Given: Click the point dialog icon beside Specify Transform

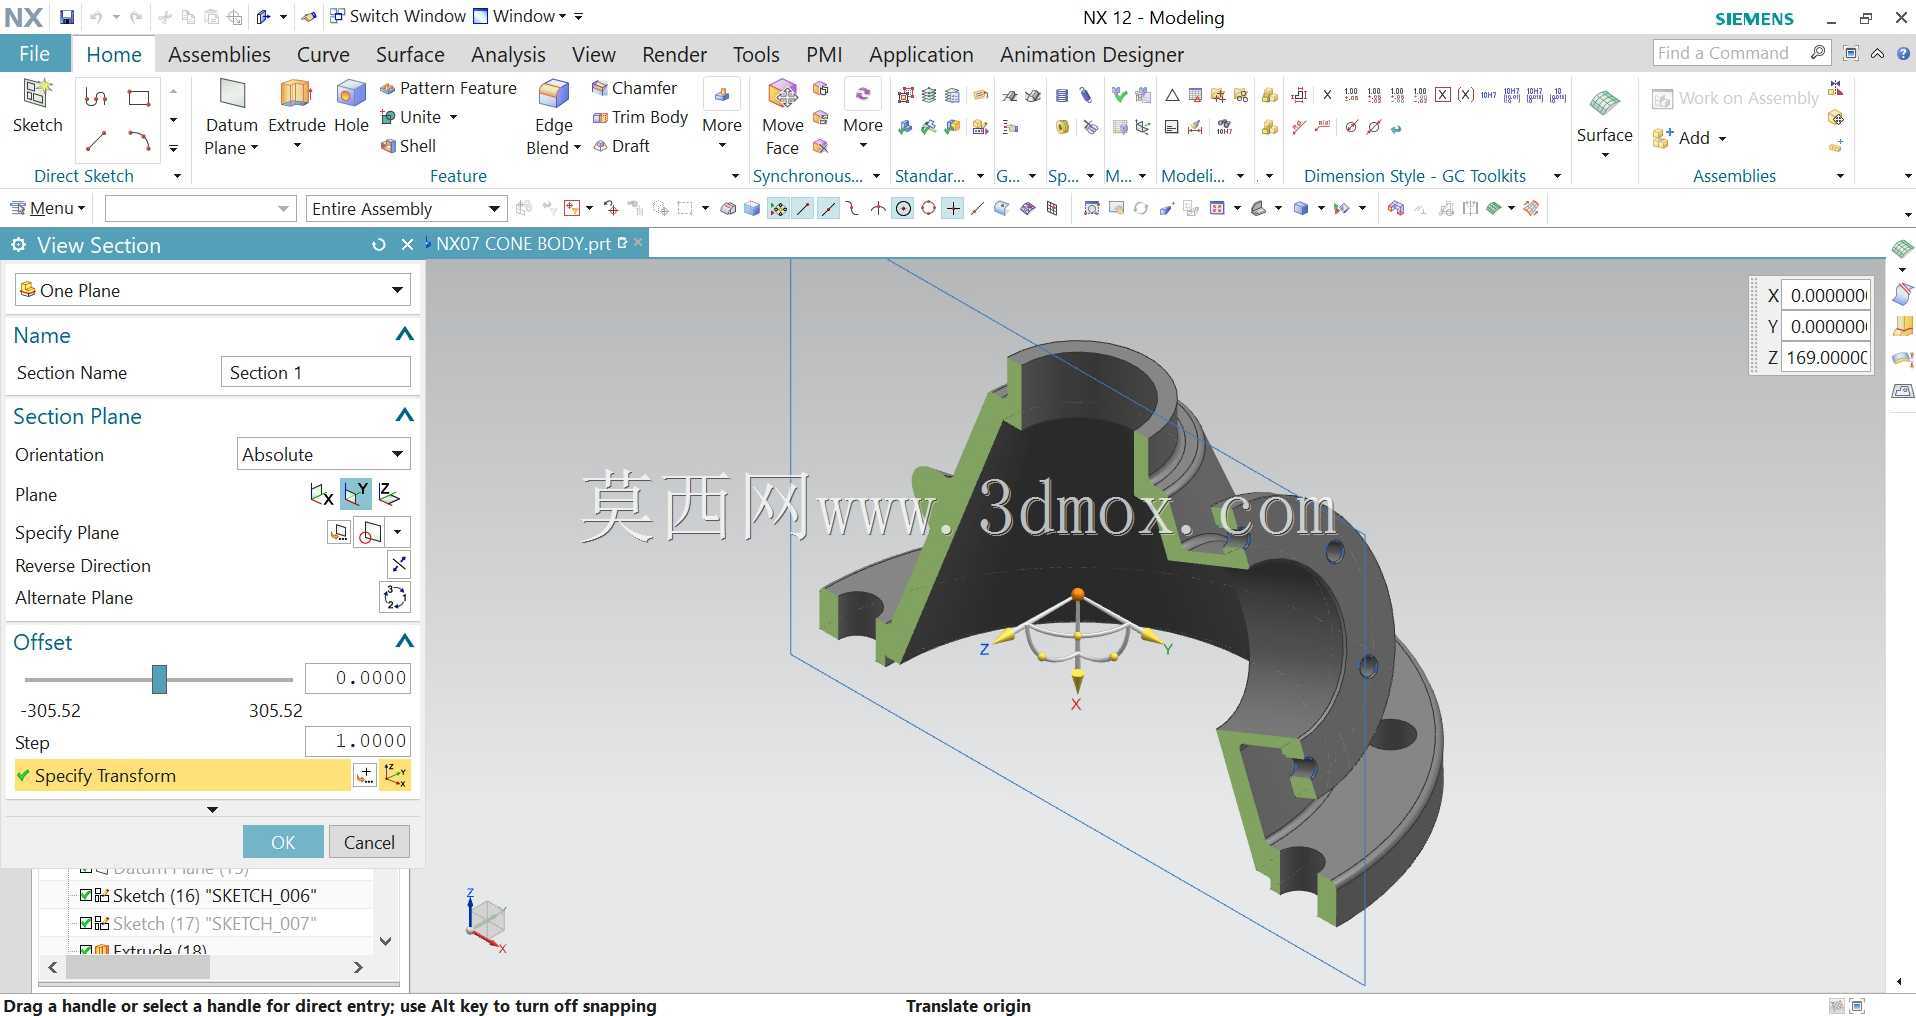Looking at the screenshot, I should click(x=365, y=775).
